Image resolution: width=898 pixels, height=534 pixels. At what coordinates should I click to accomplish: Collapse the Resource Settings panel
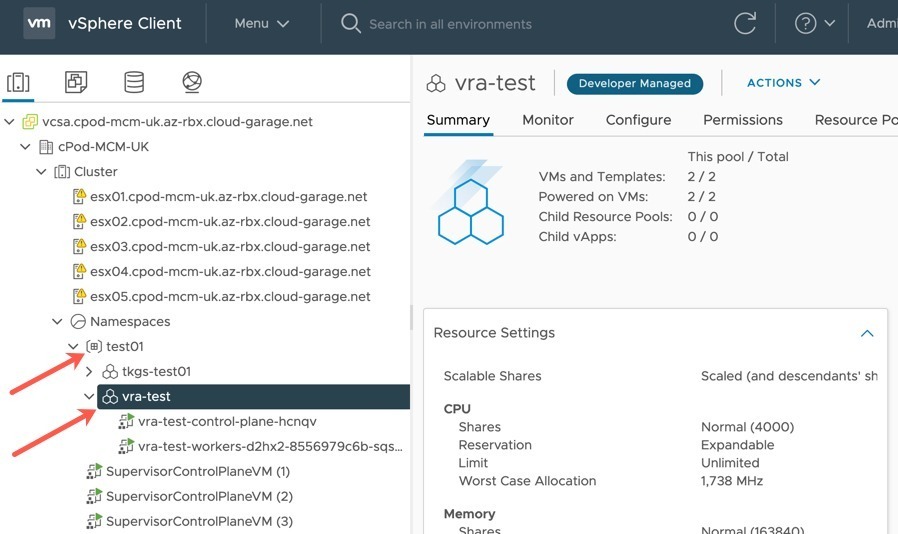867,333
